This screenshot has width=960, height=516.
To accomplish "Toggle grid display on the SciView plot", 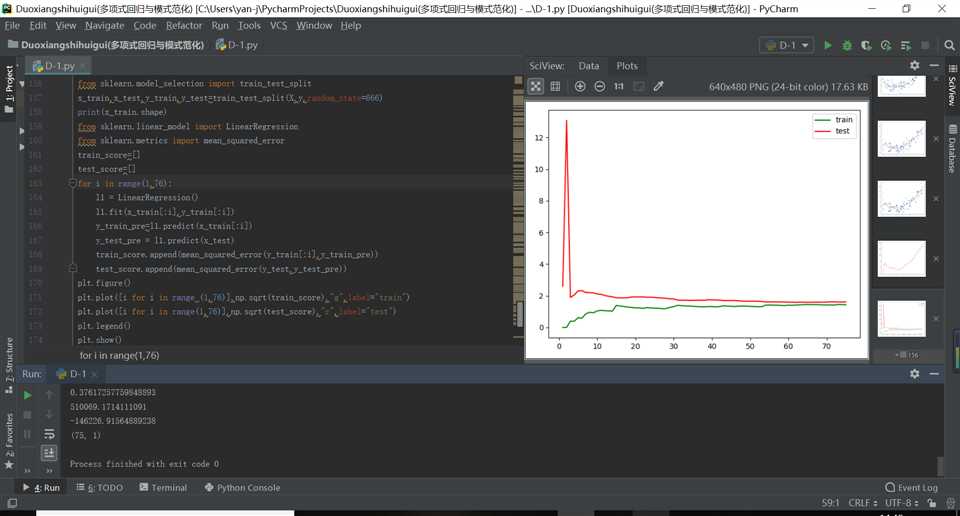I will [x=555, y=86].
